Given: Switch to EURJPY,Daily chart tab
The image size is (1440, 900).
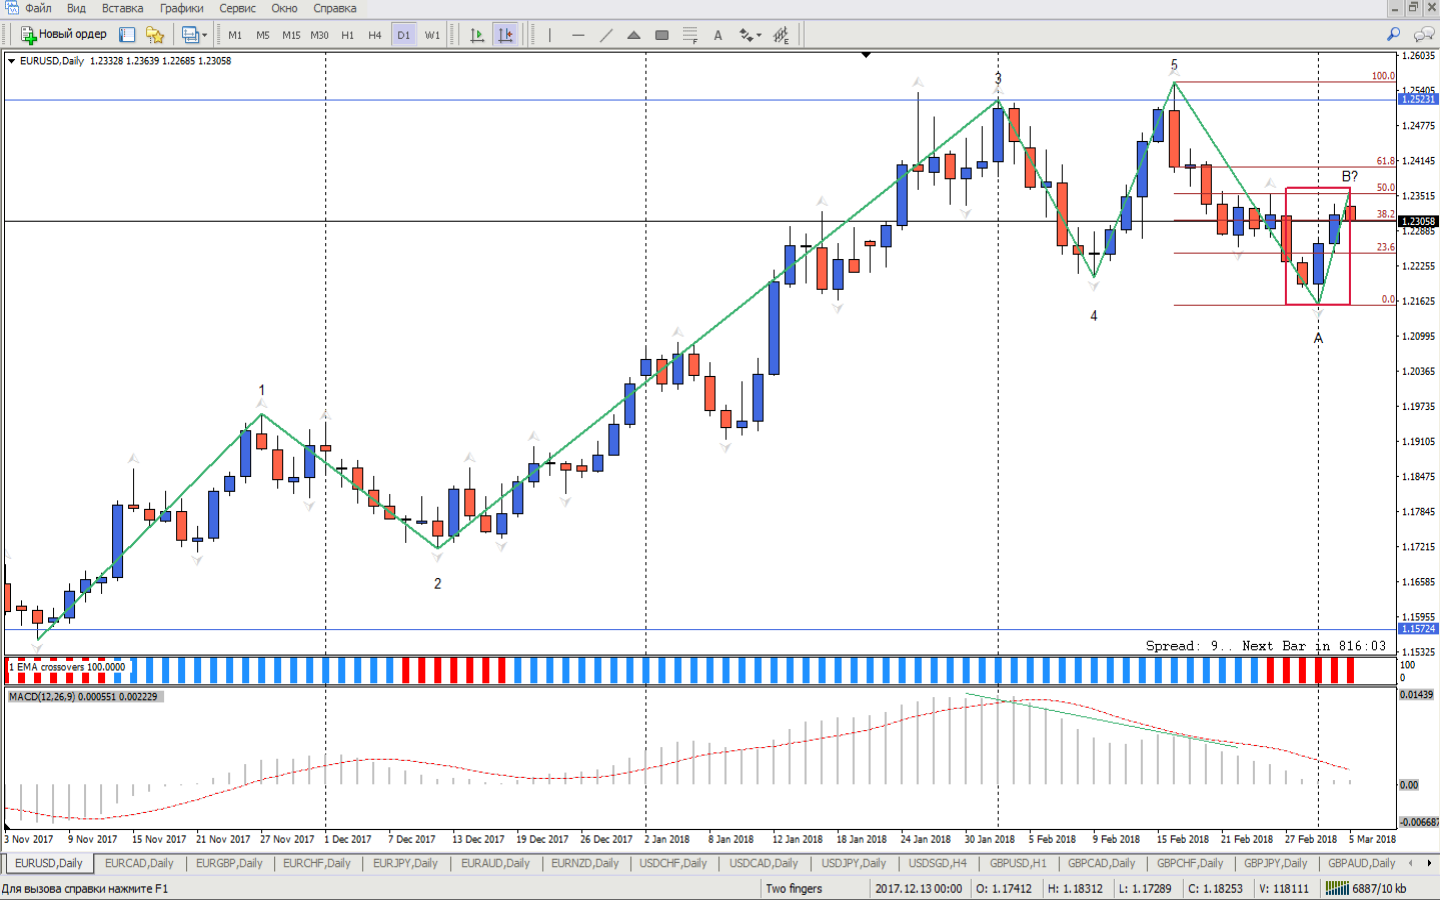Looking at the screenshot, I should click(405, 863).
